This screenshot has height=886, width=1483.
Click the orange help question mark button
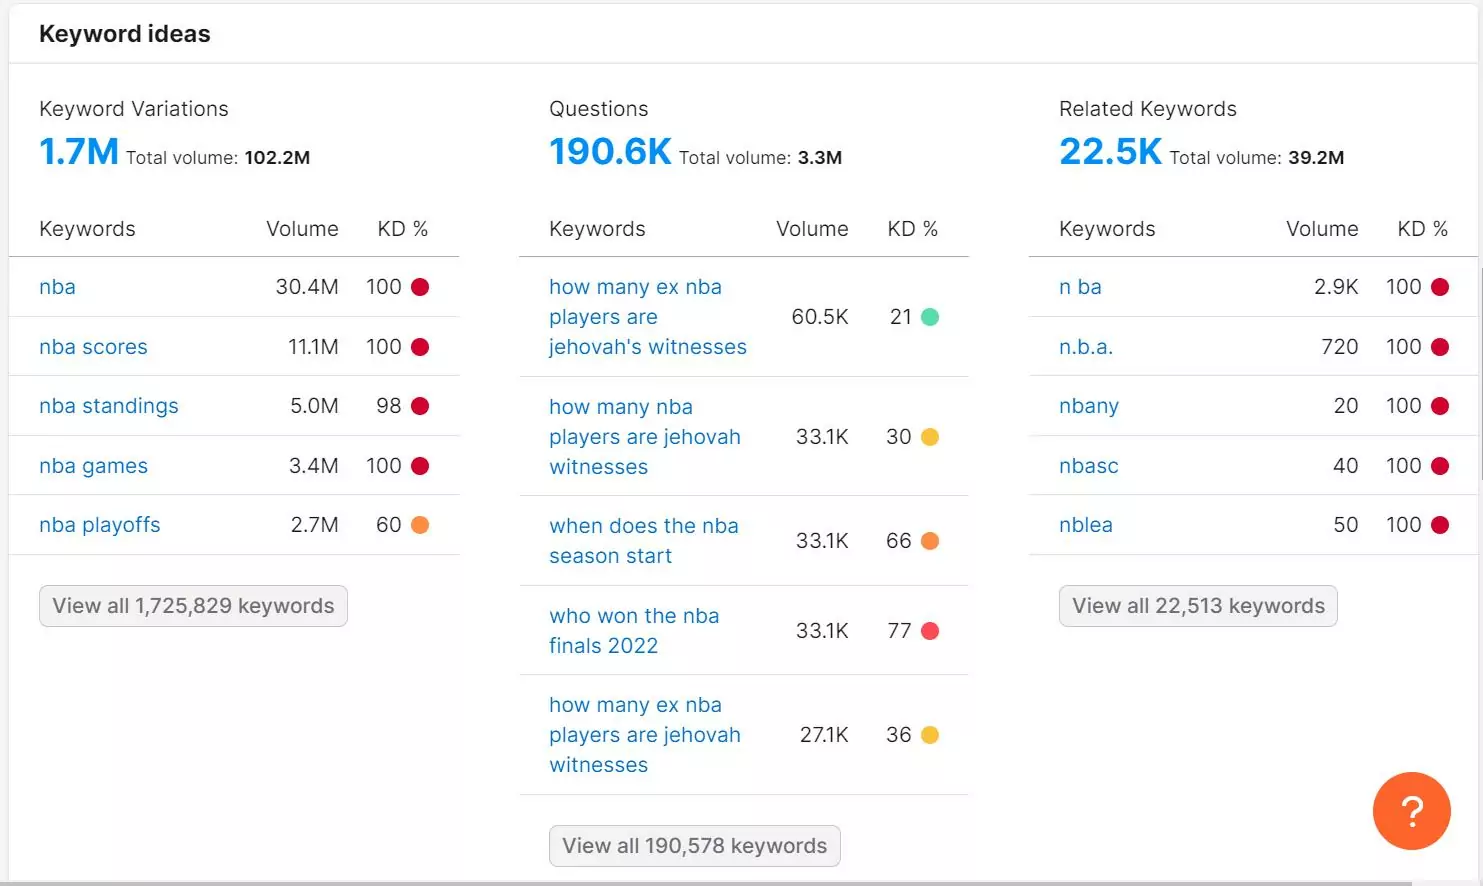1411,811
